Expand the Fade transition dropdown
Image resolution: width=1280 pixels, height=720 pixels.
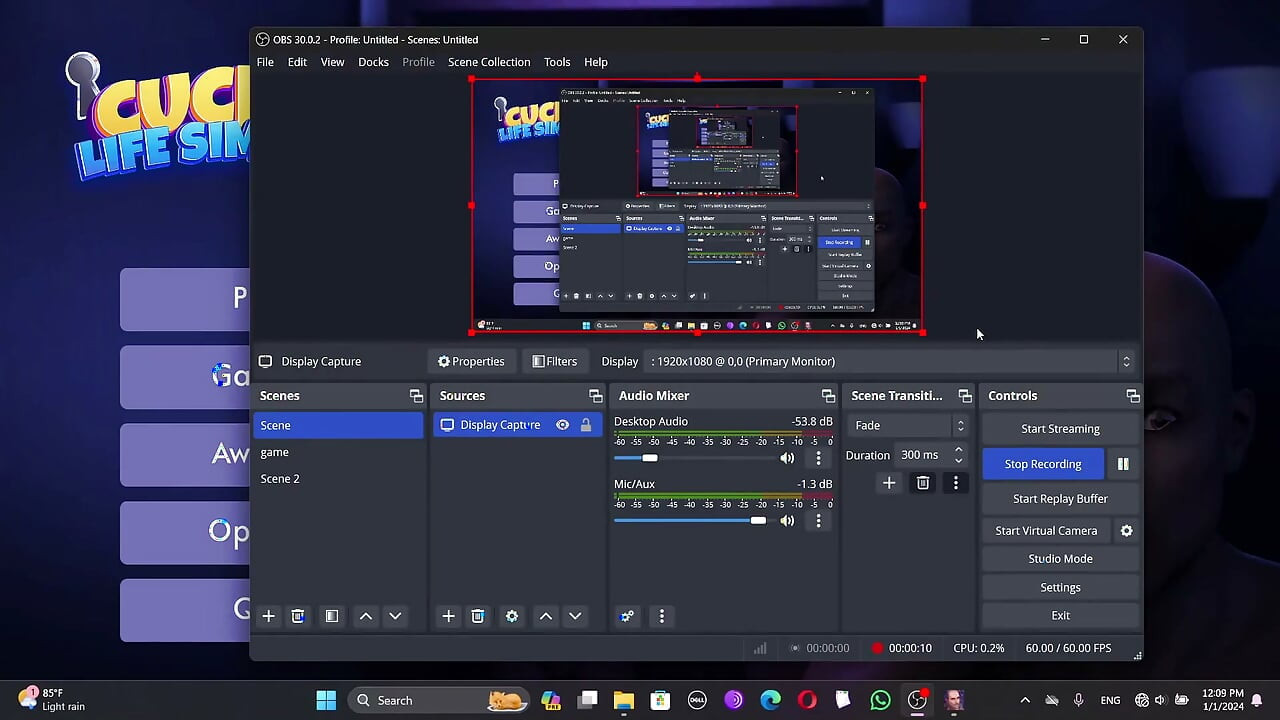909,425
